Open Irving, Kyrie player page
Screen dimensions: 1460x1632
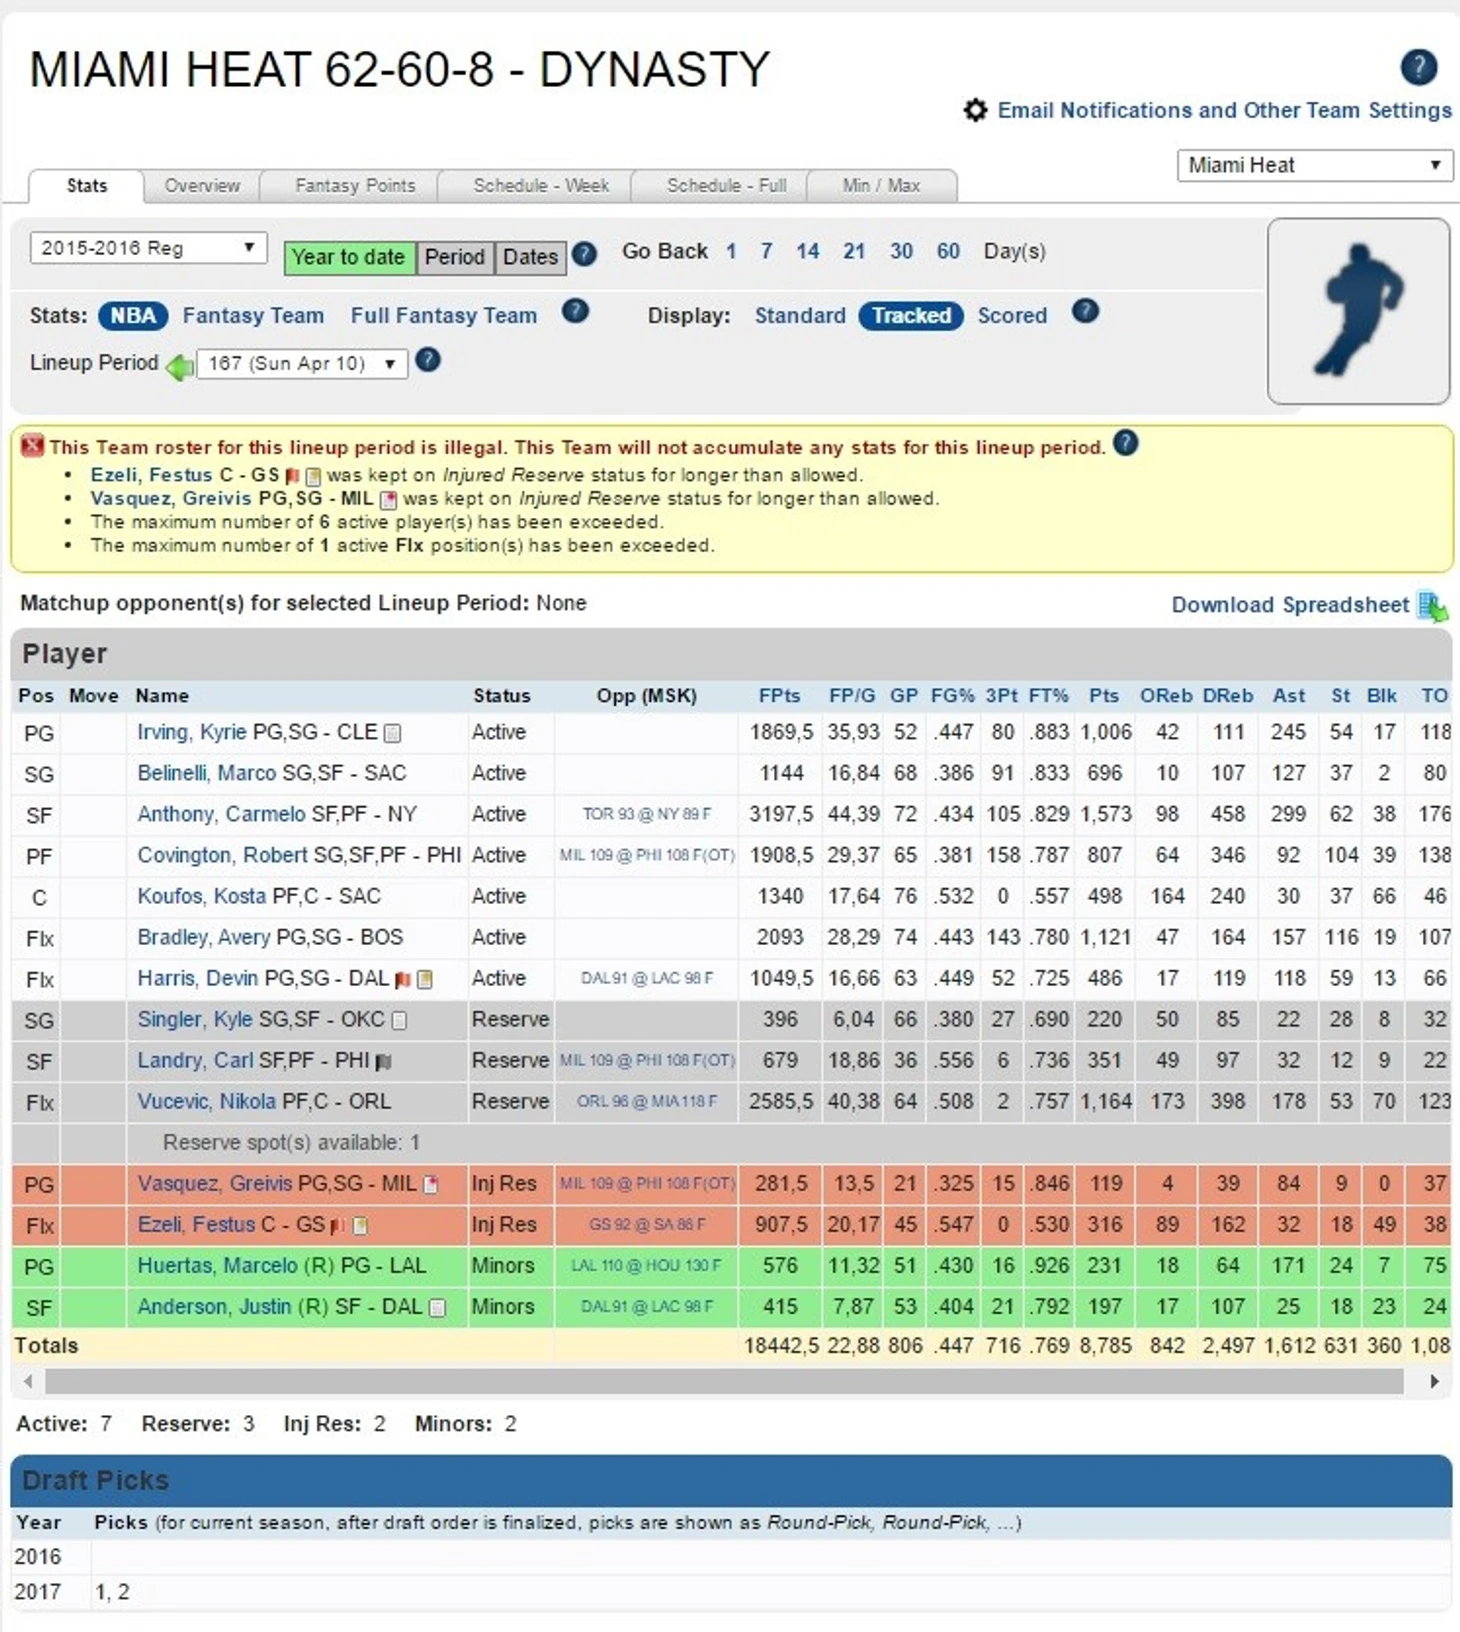tap(192, 732)
